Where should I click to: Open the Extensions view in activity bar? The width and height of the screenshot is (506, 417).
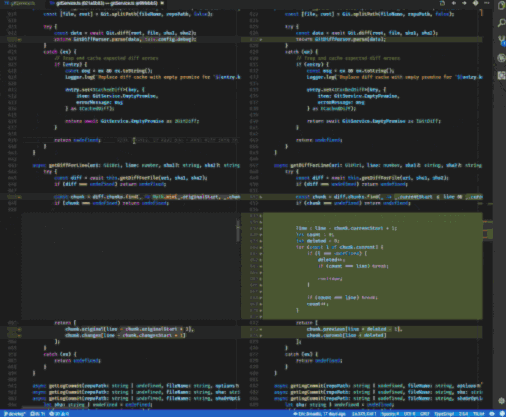click(x=501, y=76)
